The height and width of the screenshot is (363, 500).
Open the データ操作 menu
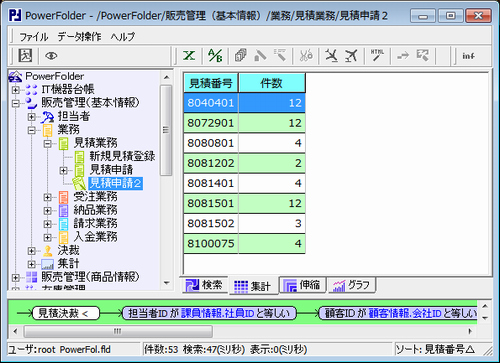79,37
